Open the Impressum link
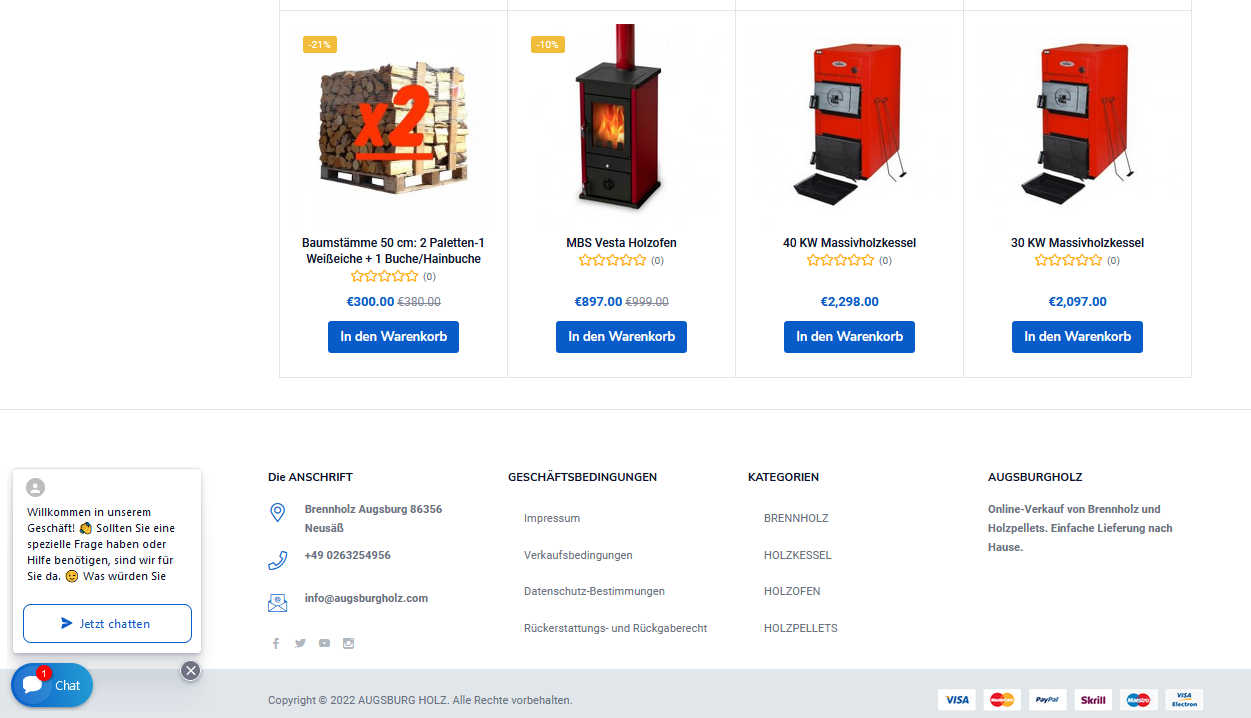Image resolution: width=1251 pixels, height=718 pixels. pos(552,518)
